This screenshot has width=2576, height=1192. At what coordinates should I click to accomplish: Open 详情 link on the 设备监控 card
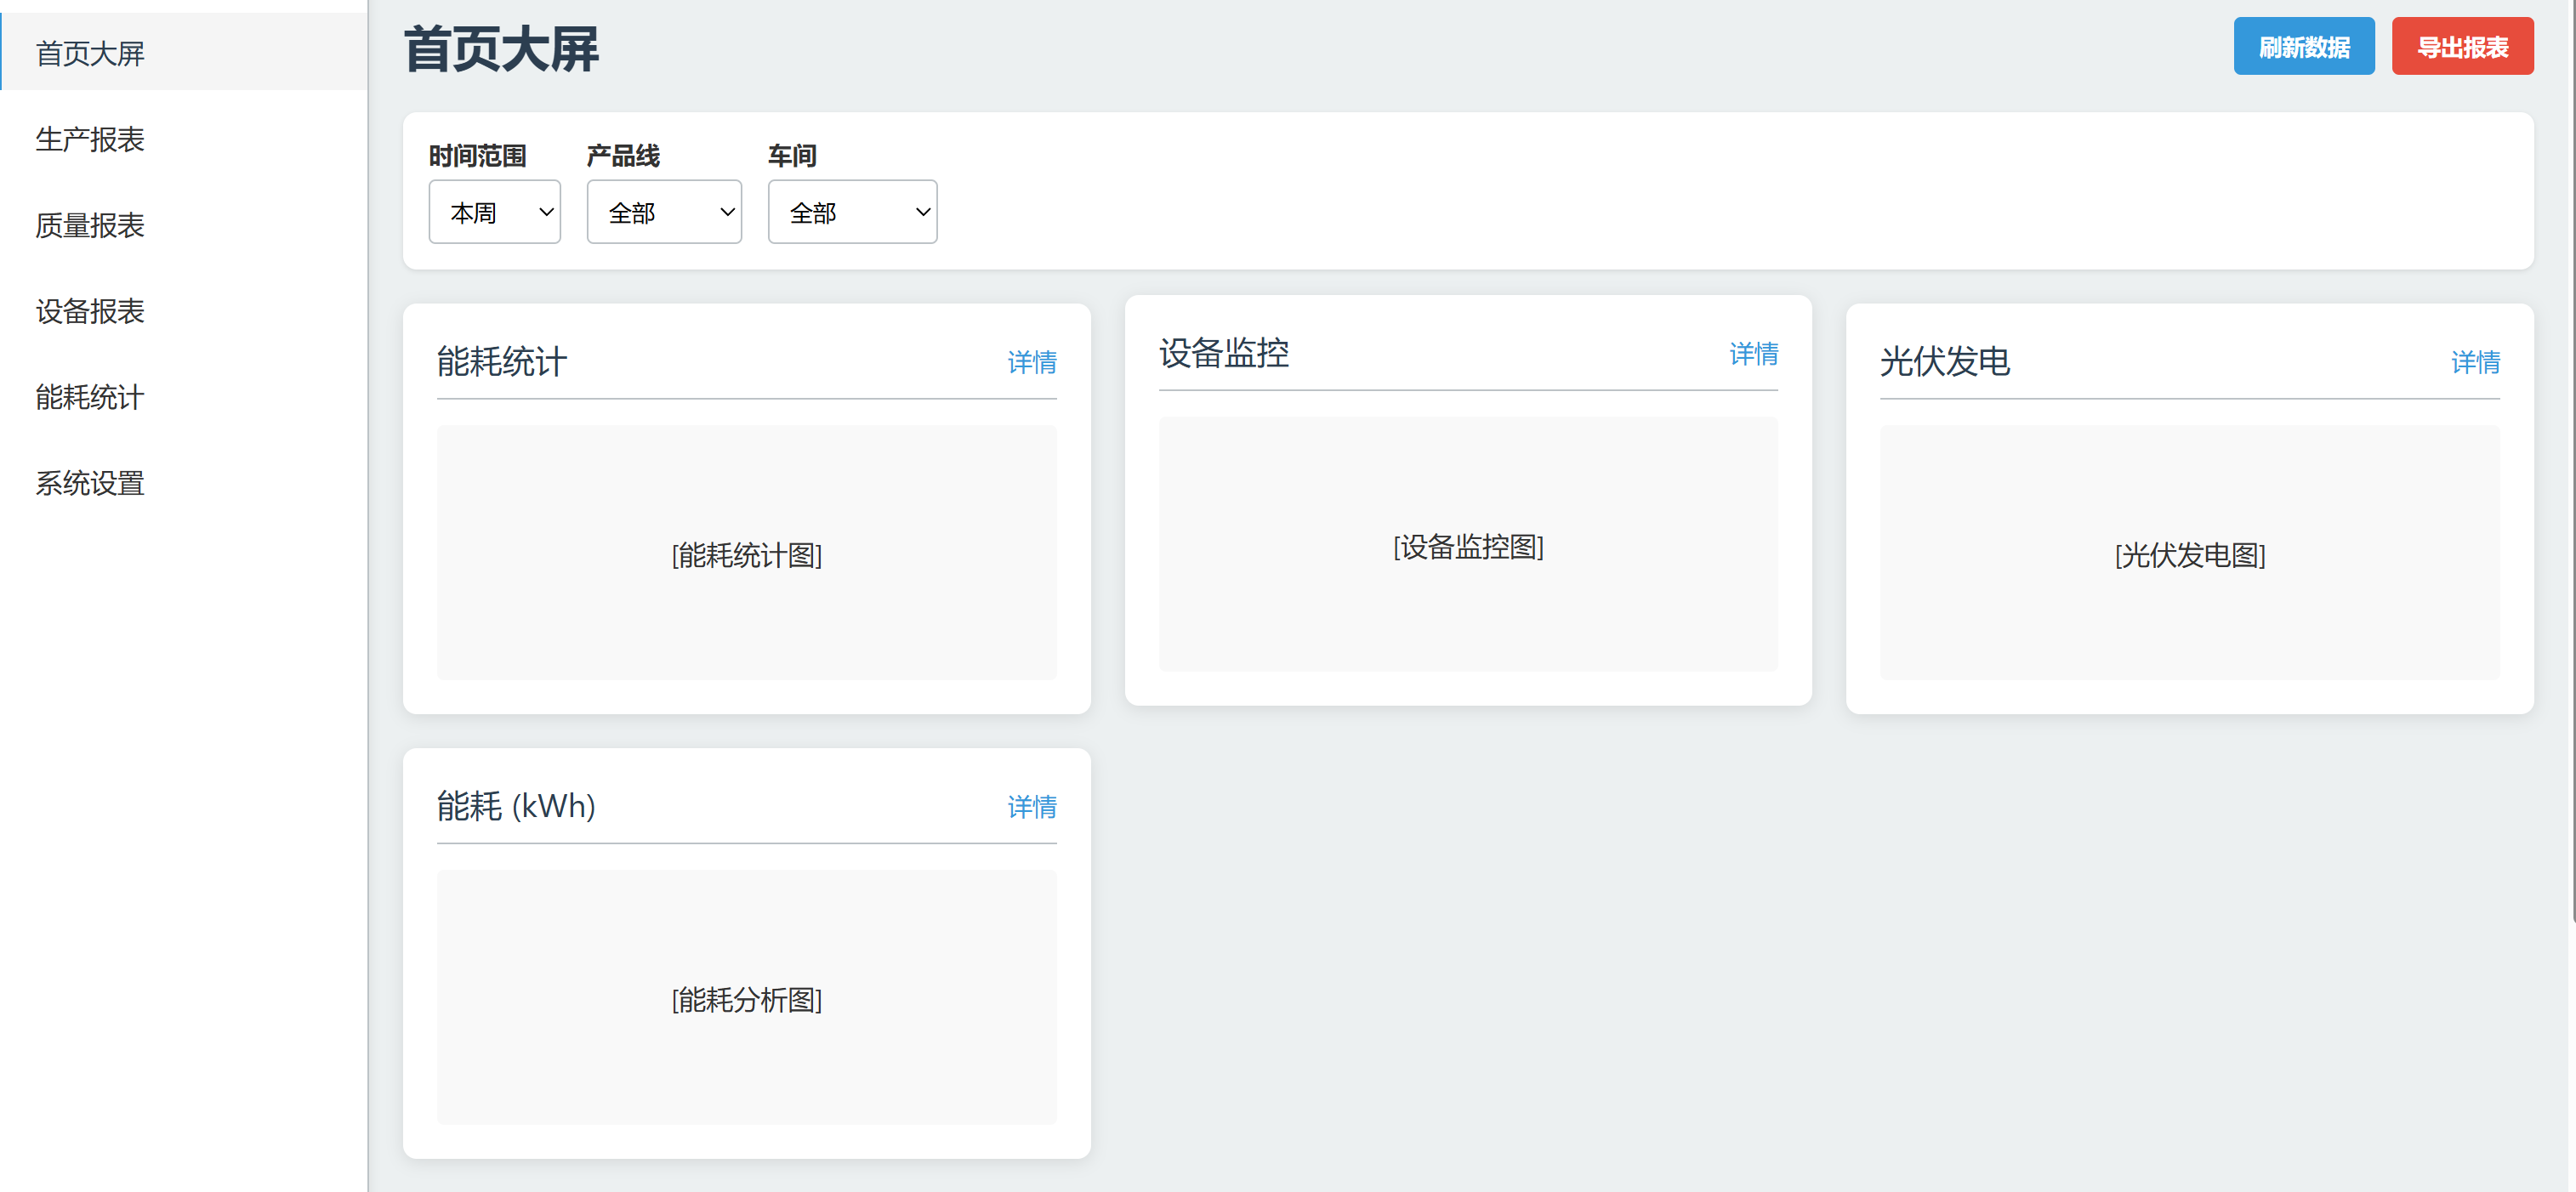click(x=1753, y=354)
